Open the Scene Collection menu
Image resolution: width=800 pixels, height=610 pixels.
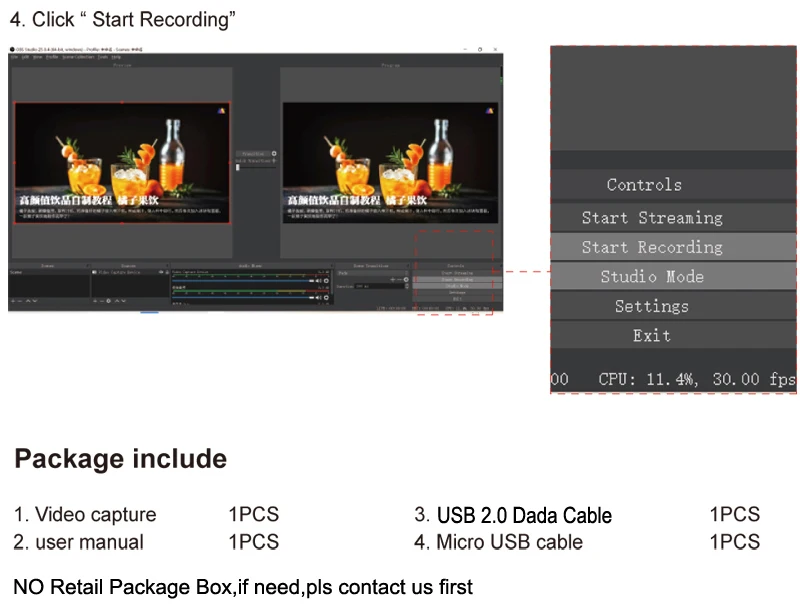[78, 57]
